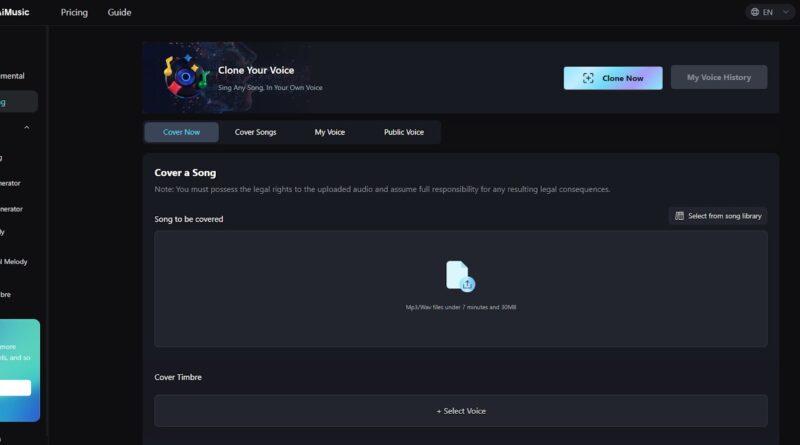Switch to the My Voice tab

pyautogui.click(x=330, y=132)
